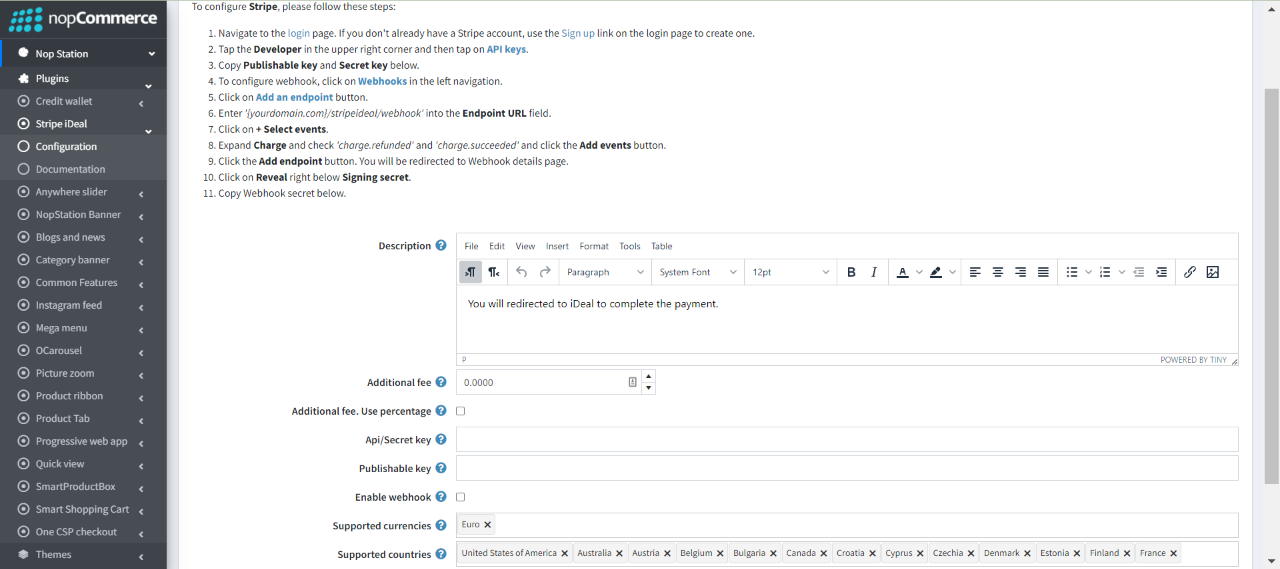Check the Enable webhook checkbox
1280x569 pixels.
click(461, 497)
